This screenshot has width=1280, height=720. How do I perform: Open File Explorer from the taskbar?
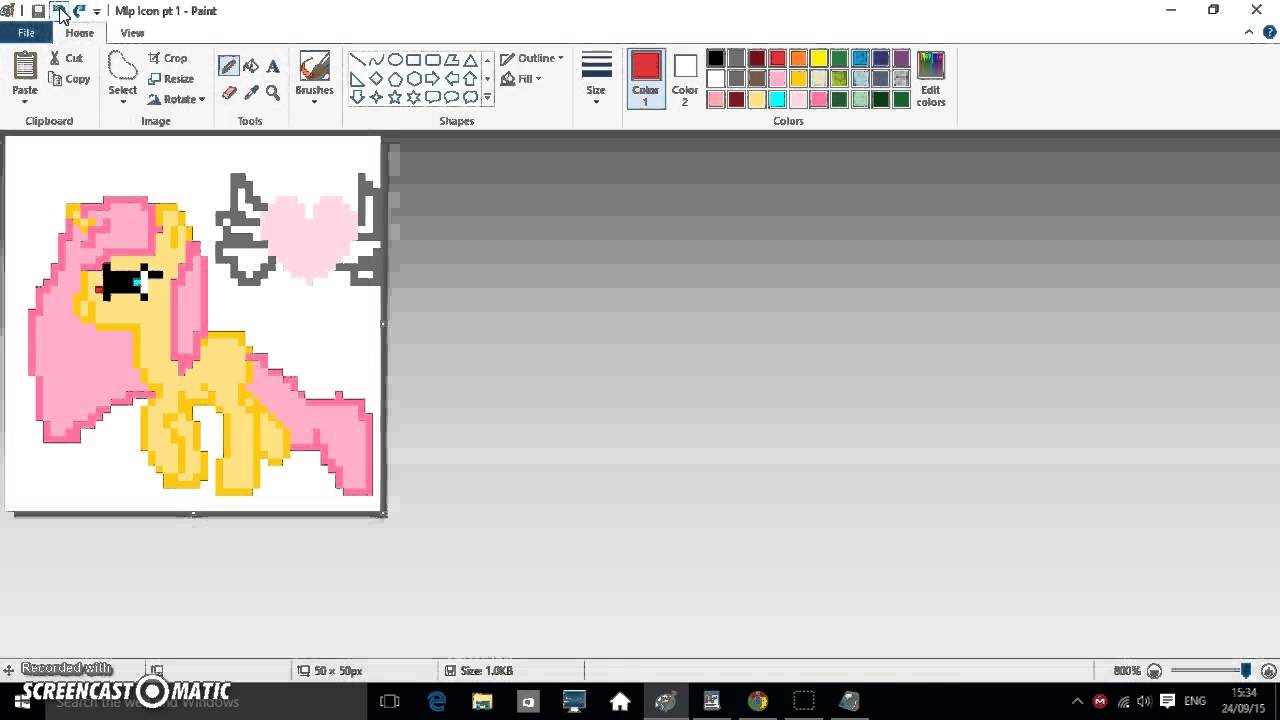[482, 701]
